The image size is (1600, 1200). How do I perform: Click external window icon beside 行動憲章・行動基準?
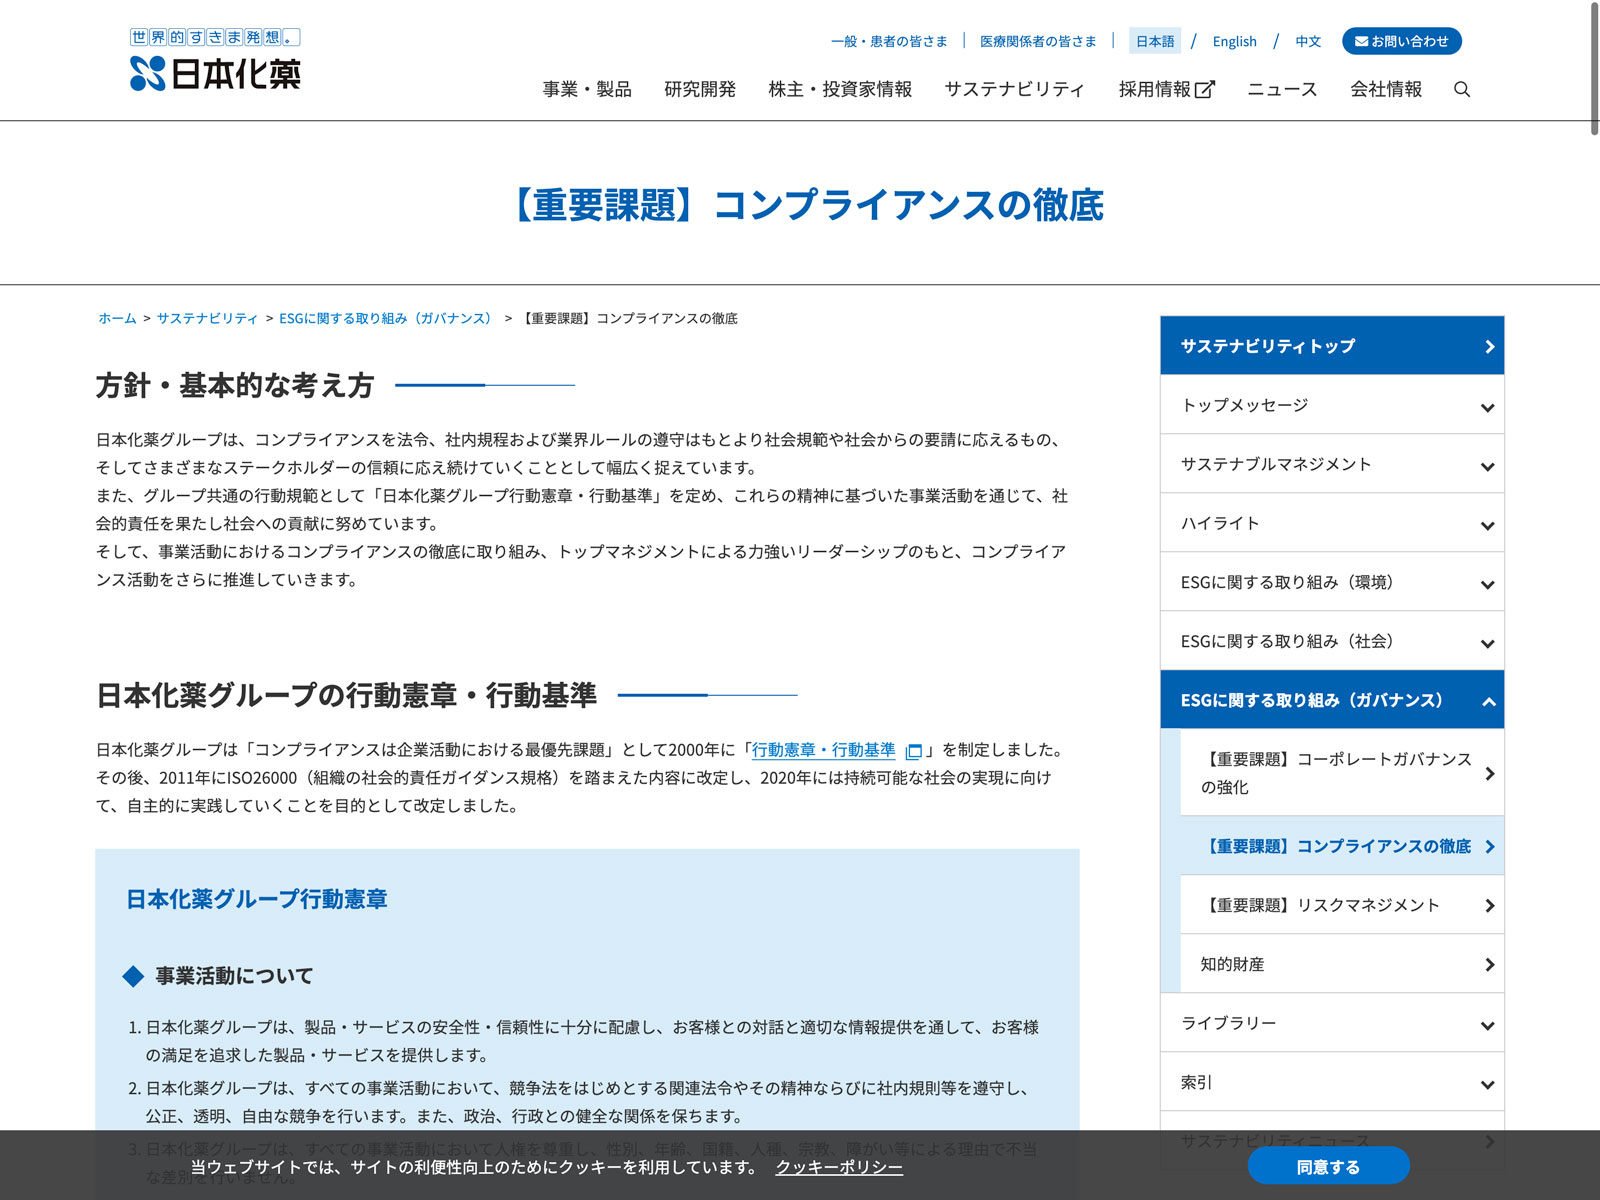pos(913,751)
